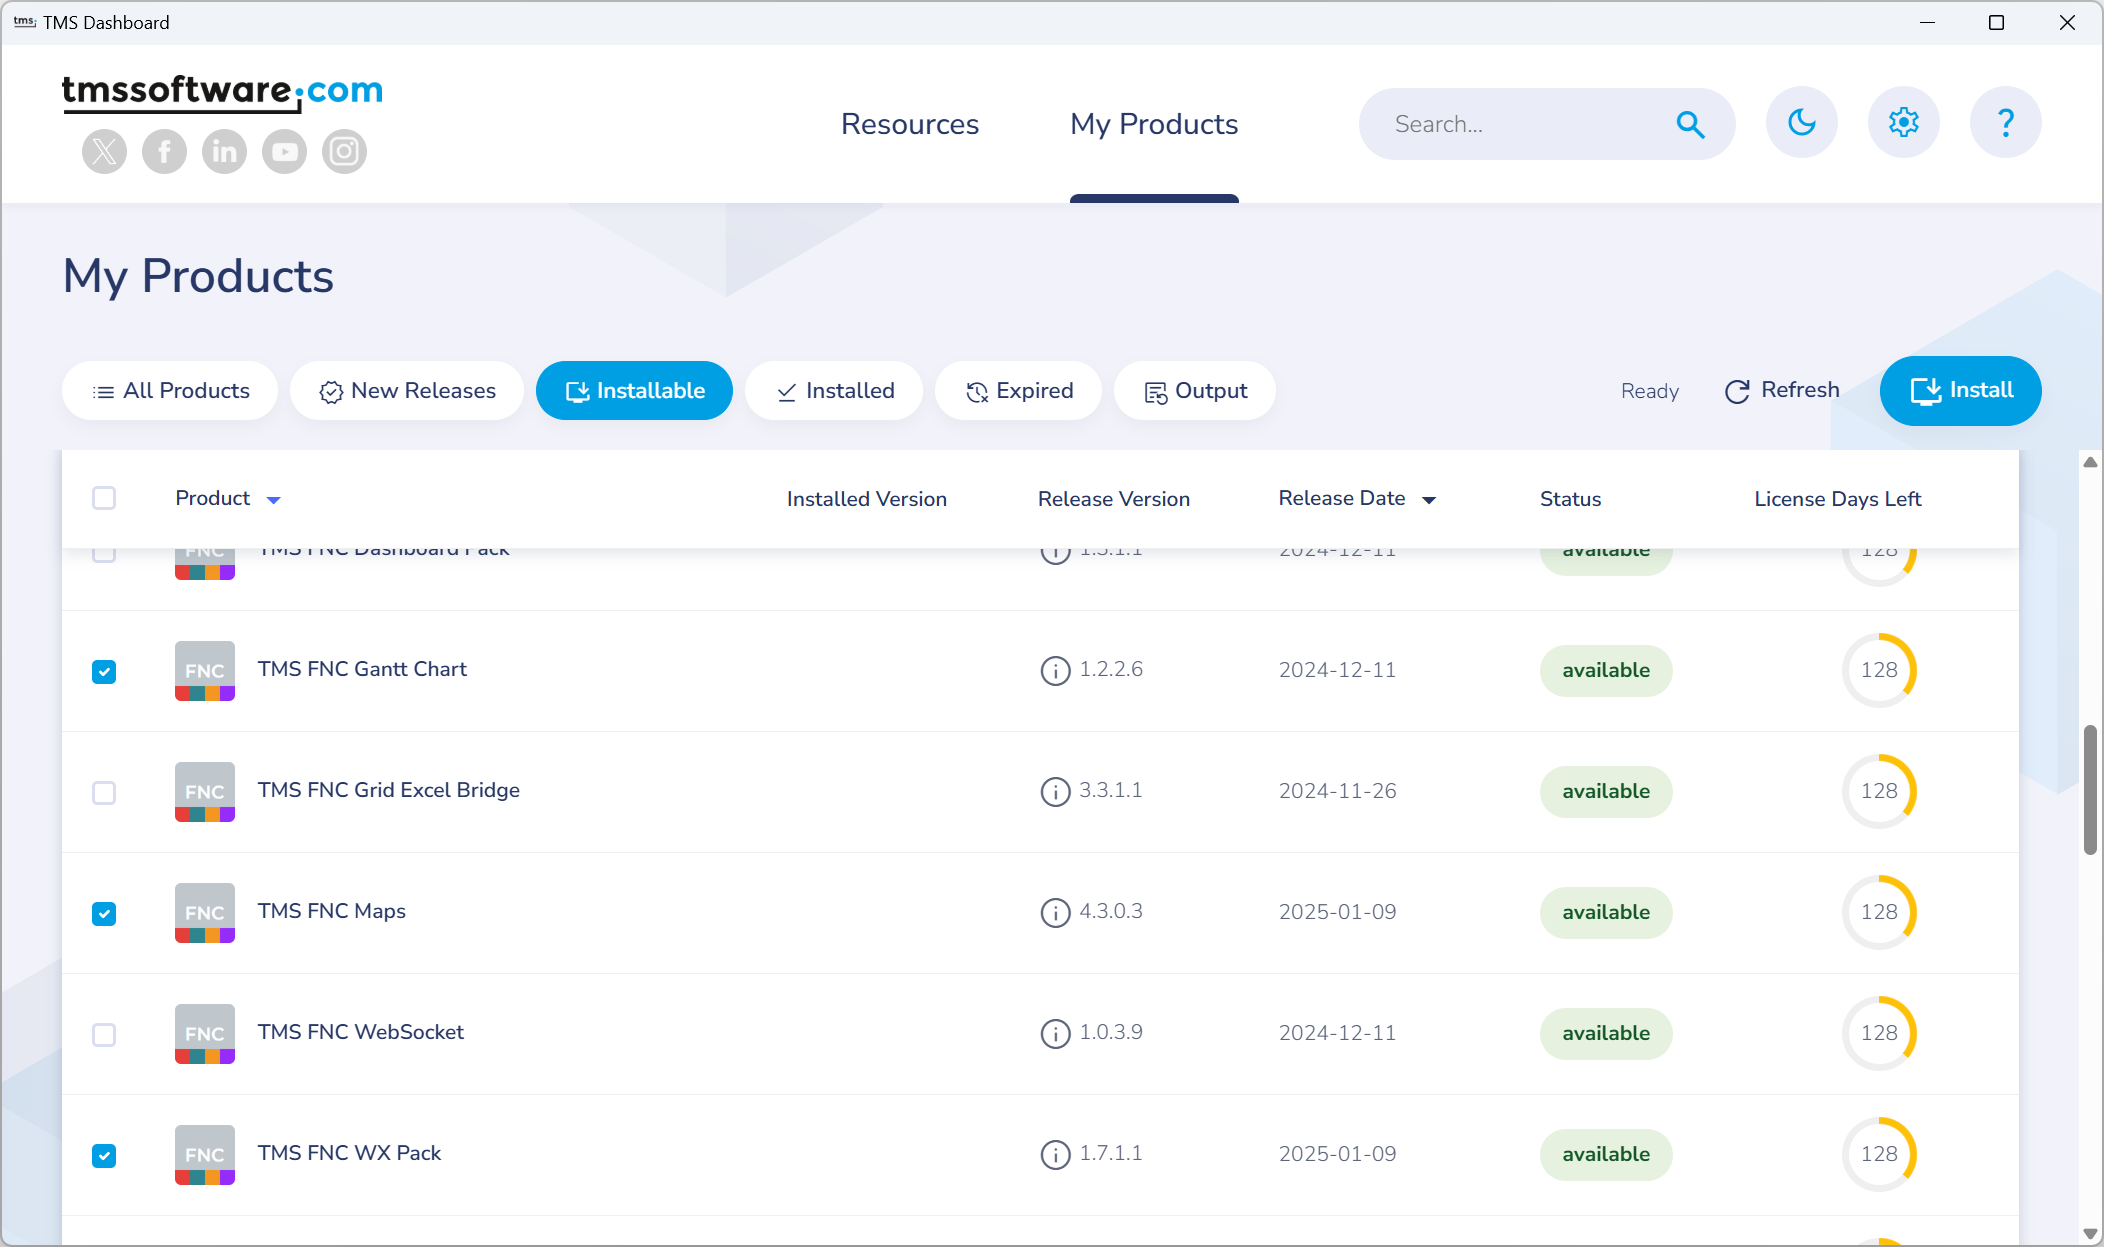Sort by Release Date column arrow
This screenshot has height=1247, width=2104.
pyautogui.click(x=1429, y=500)
